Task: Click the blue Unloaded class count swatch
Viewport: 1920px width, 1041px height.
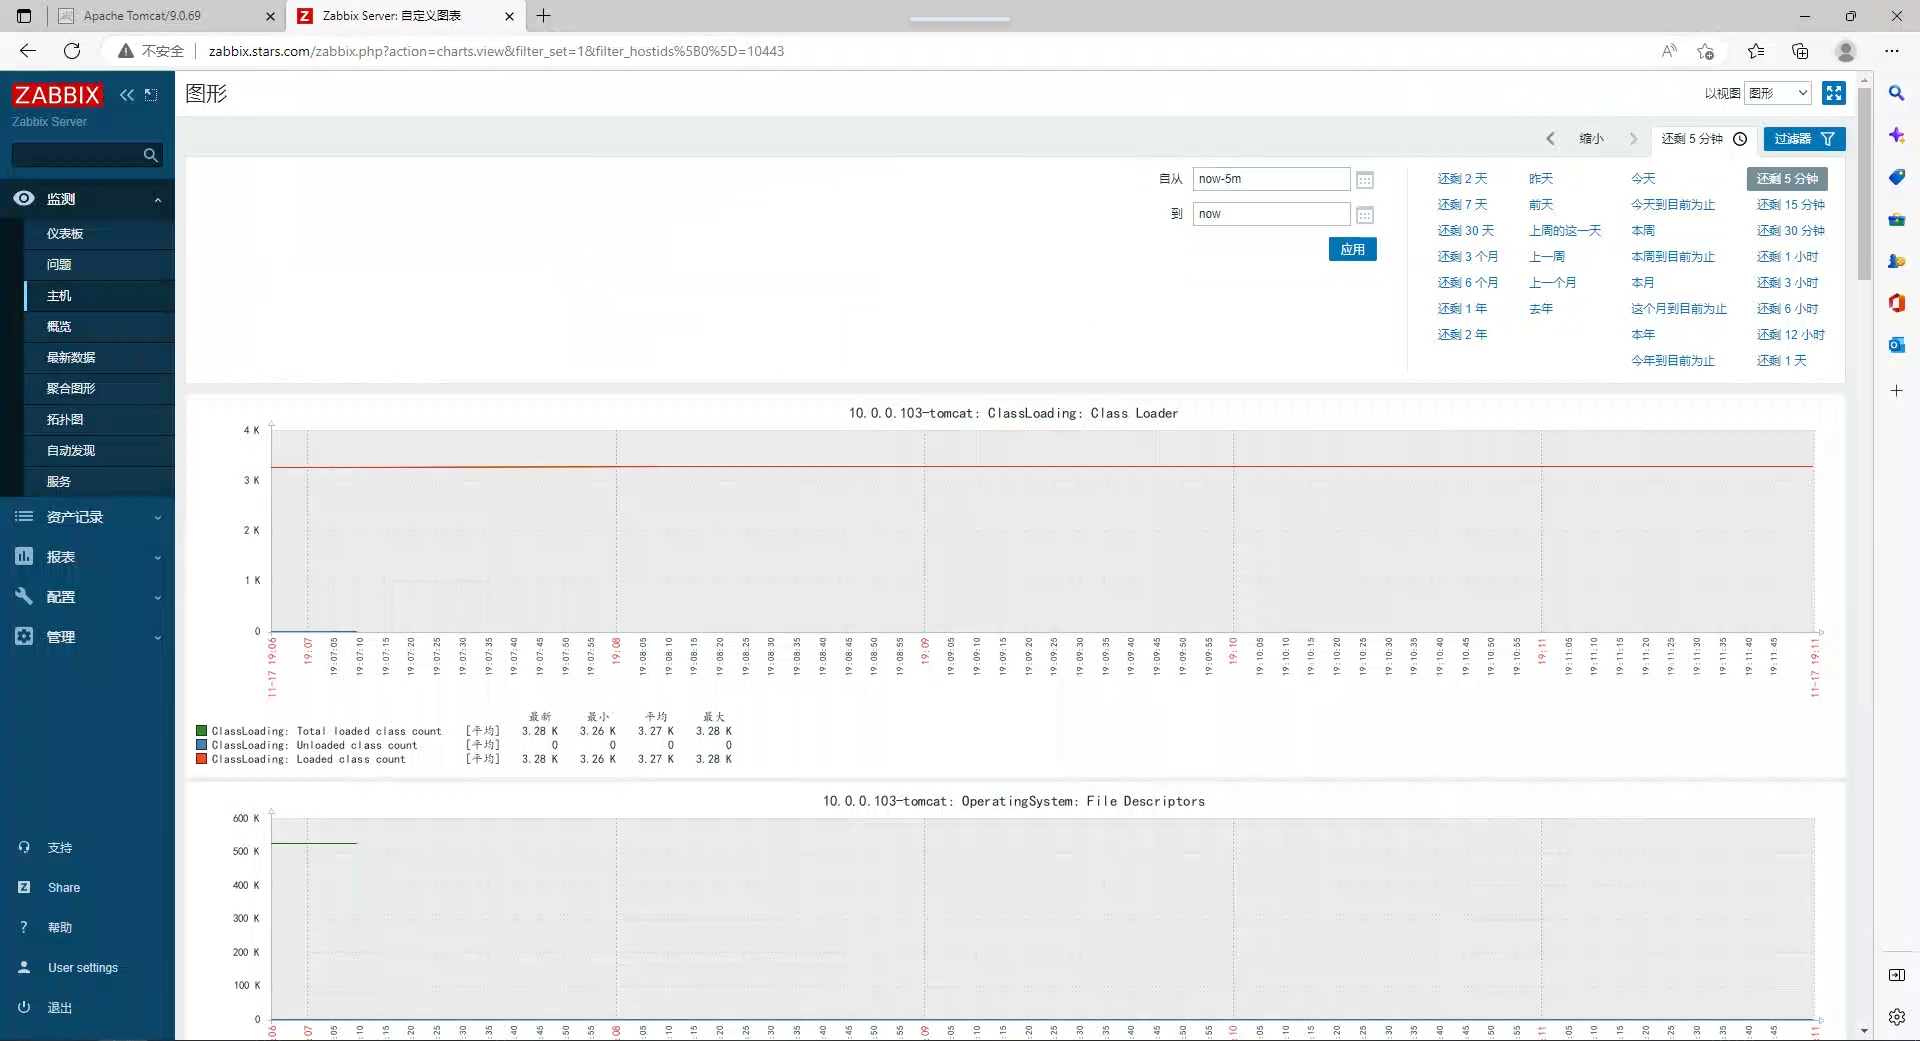Action: click(x=202, y=745)
